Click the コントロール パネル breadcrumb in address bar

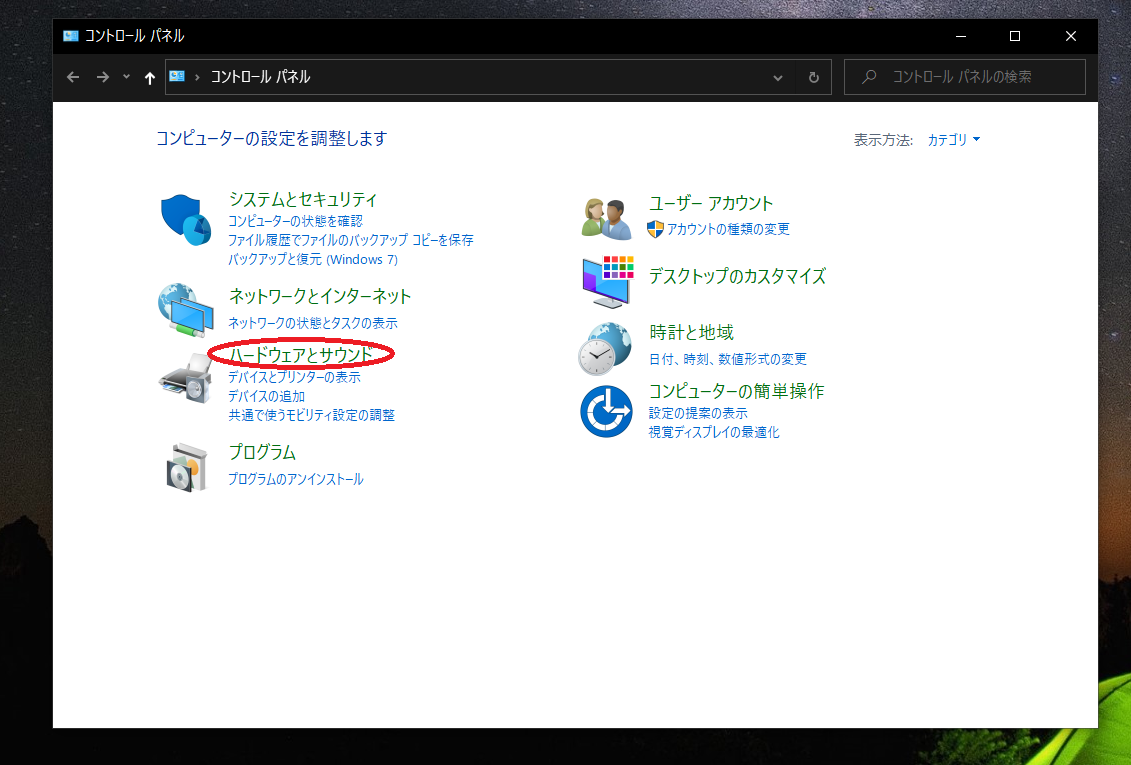(x=260, y=77)
